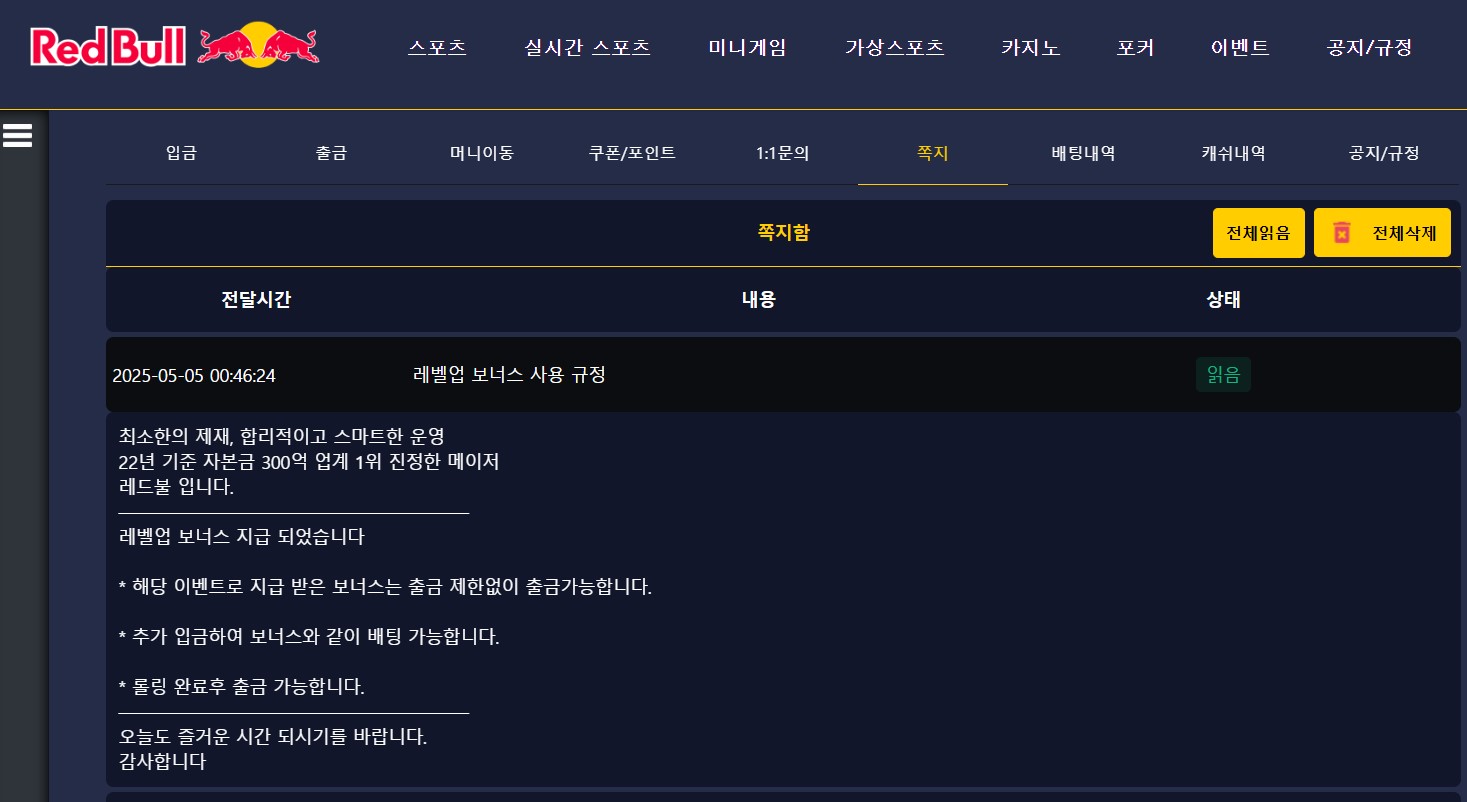Image resolution: width=1467 pixels, height=802 pixels.
Task: Open 이벤트 in the top navigation
Action: coord(1240,47)
